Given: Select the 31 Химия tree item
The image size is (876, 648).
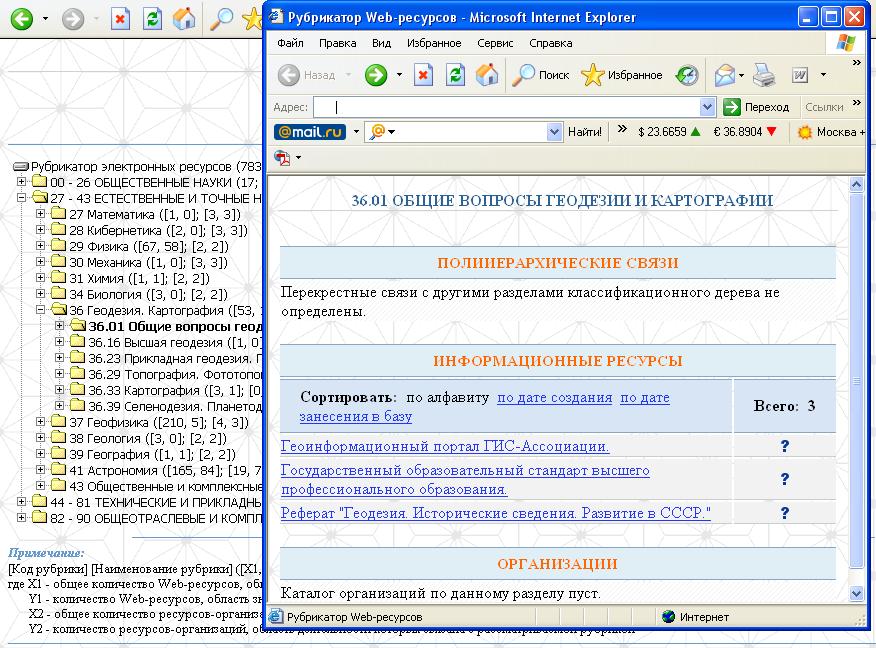Looking at the screenshot, I should point(139,278).
